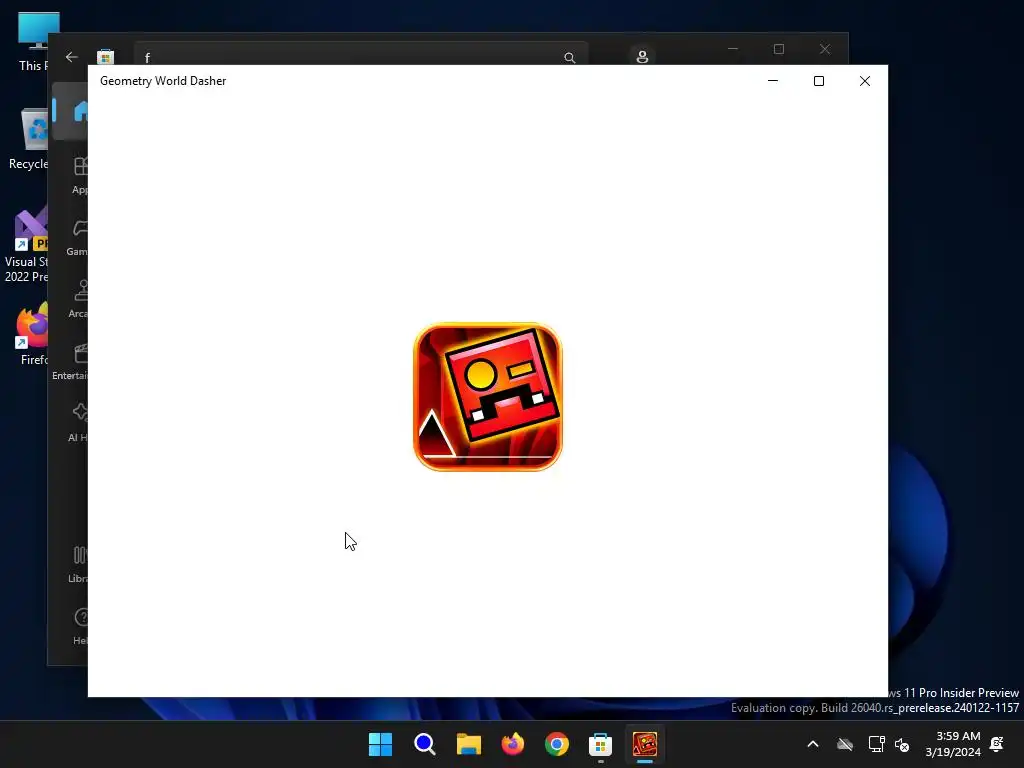The height and width of the screenshot is (768, 1024).
Task: Click the OneDrive cloud tray icon
Action: 845,744
